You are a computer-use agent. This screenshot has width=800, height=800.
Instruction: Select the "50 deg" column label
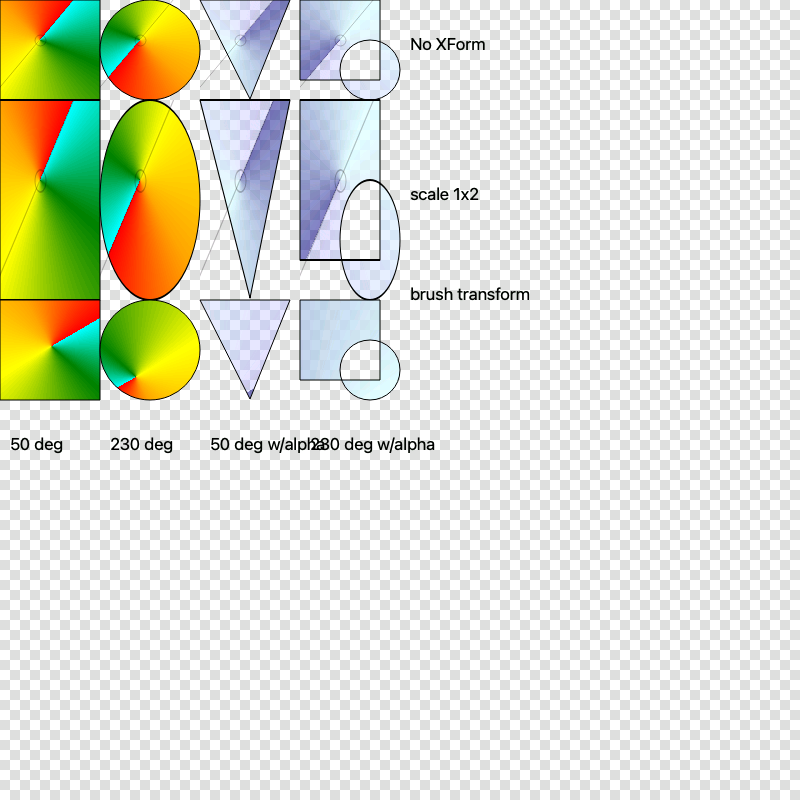coord(36,444)
